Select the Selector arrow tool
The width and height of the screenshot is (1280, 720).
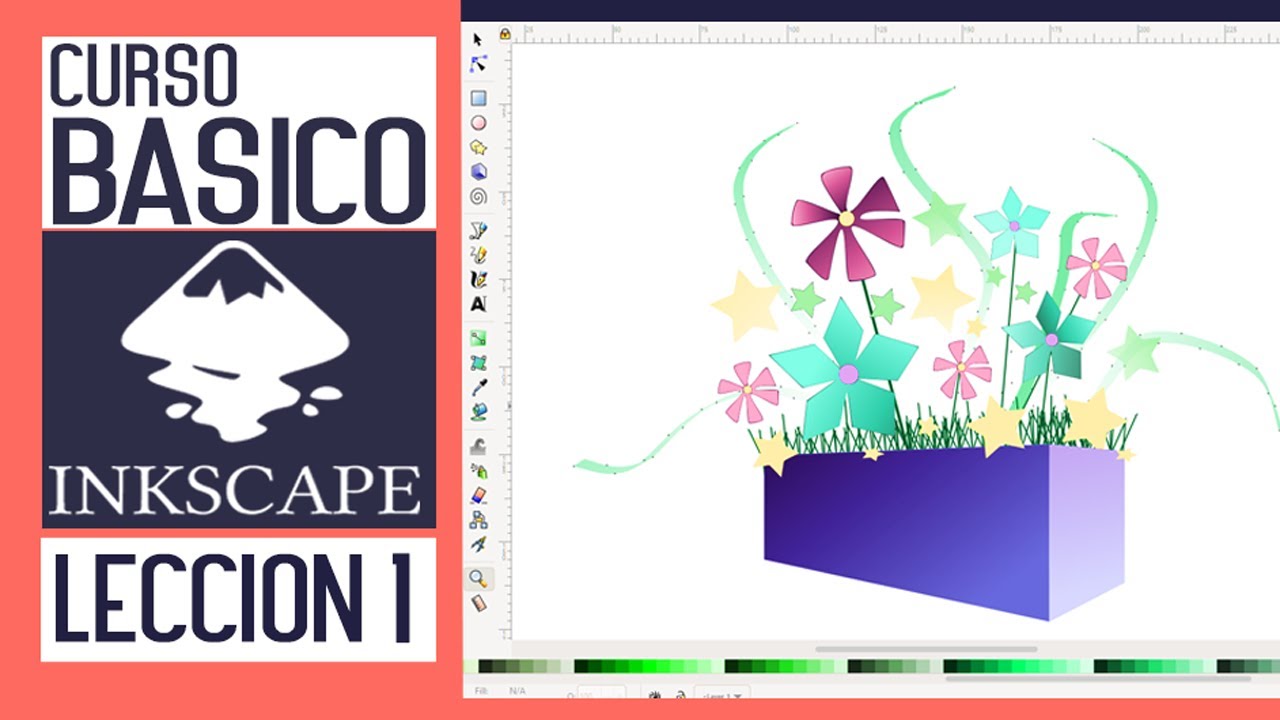point(478,39)
